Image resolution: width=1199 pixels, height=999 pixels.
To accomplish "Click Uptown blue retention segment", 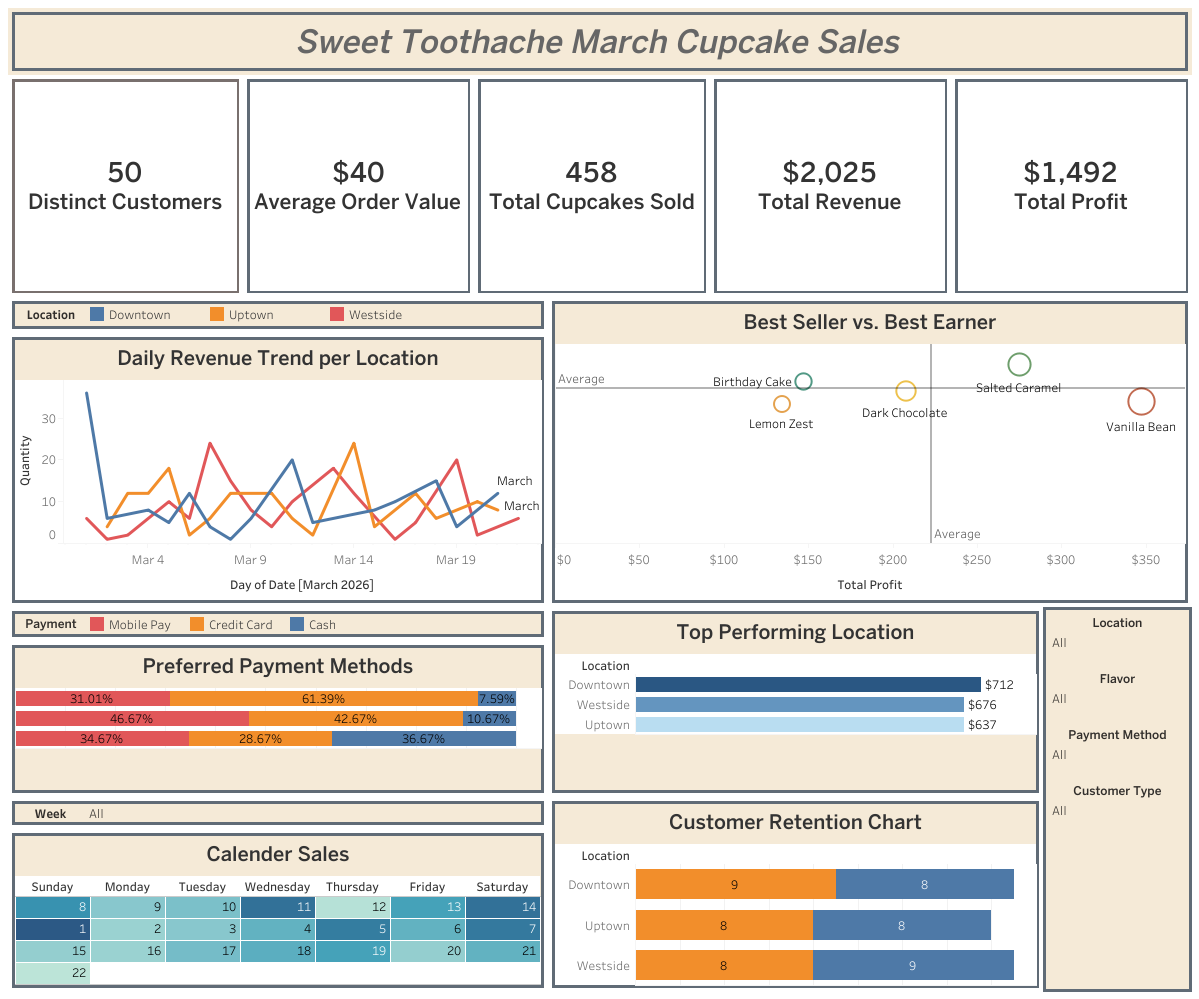I will point(902,926).
